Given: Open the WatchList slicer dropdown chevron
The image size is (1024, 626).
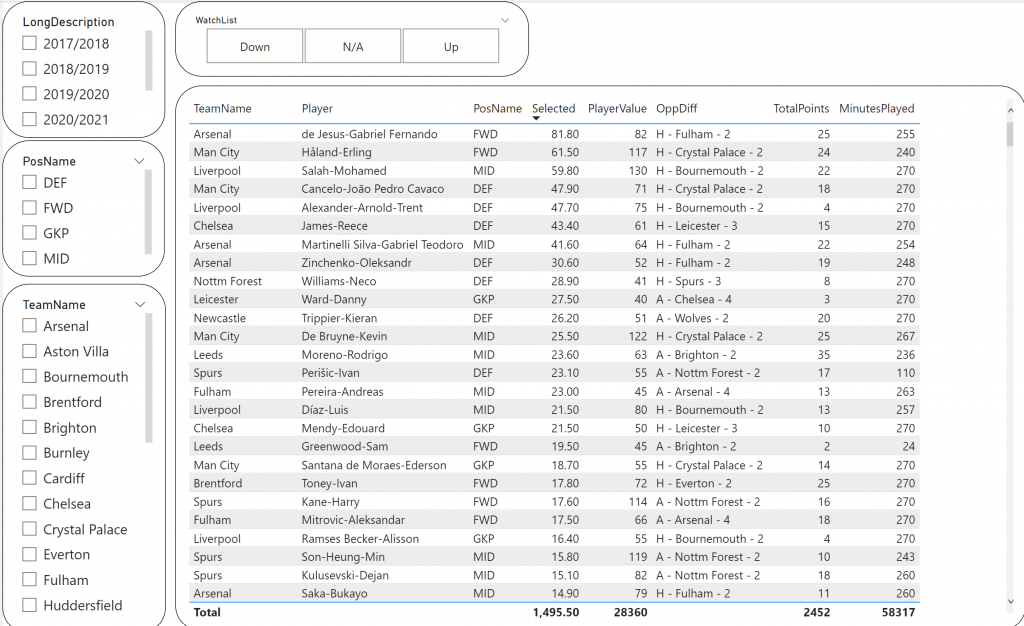Looking at the screenshot, I should 505,20.
